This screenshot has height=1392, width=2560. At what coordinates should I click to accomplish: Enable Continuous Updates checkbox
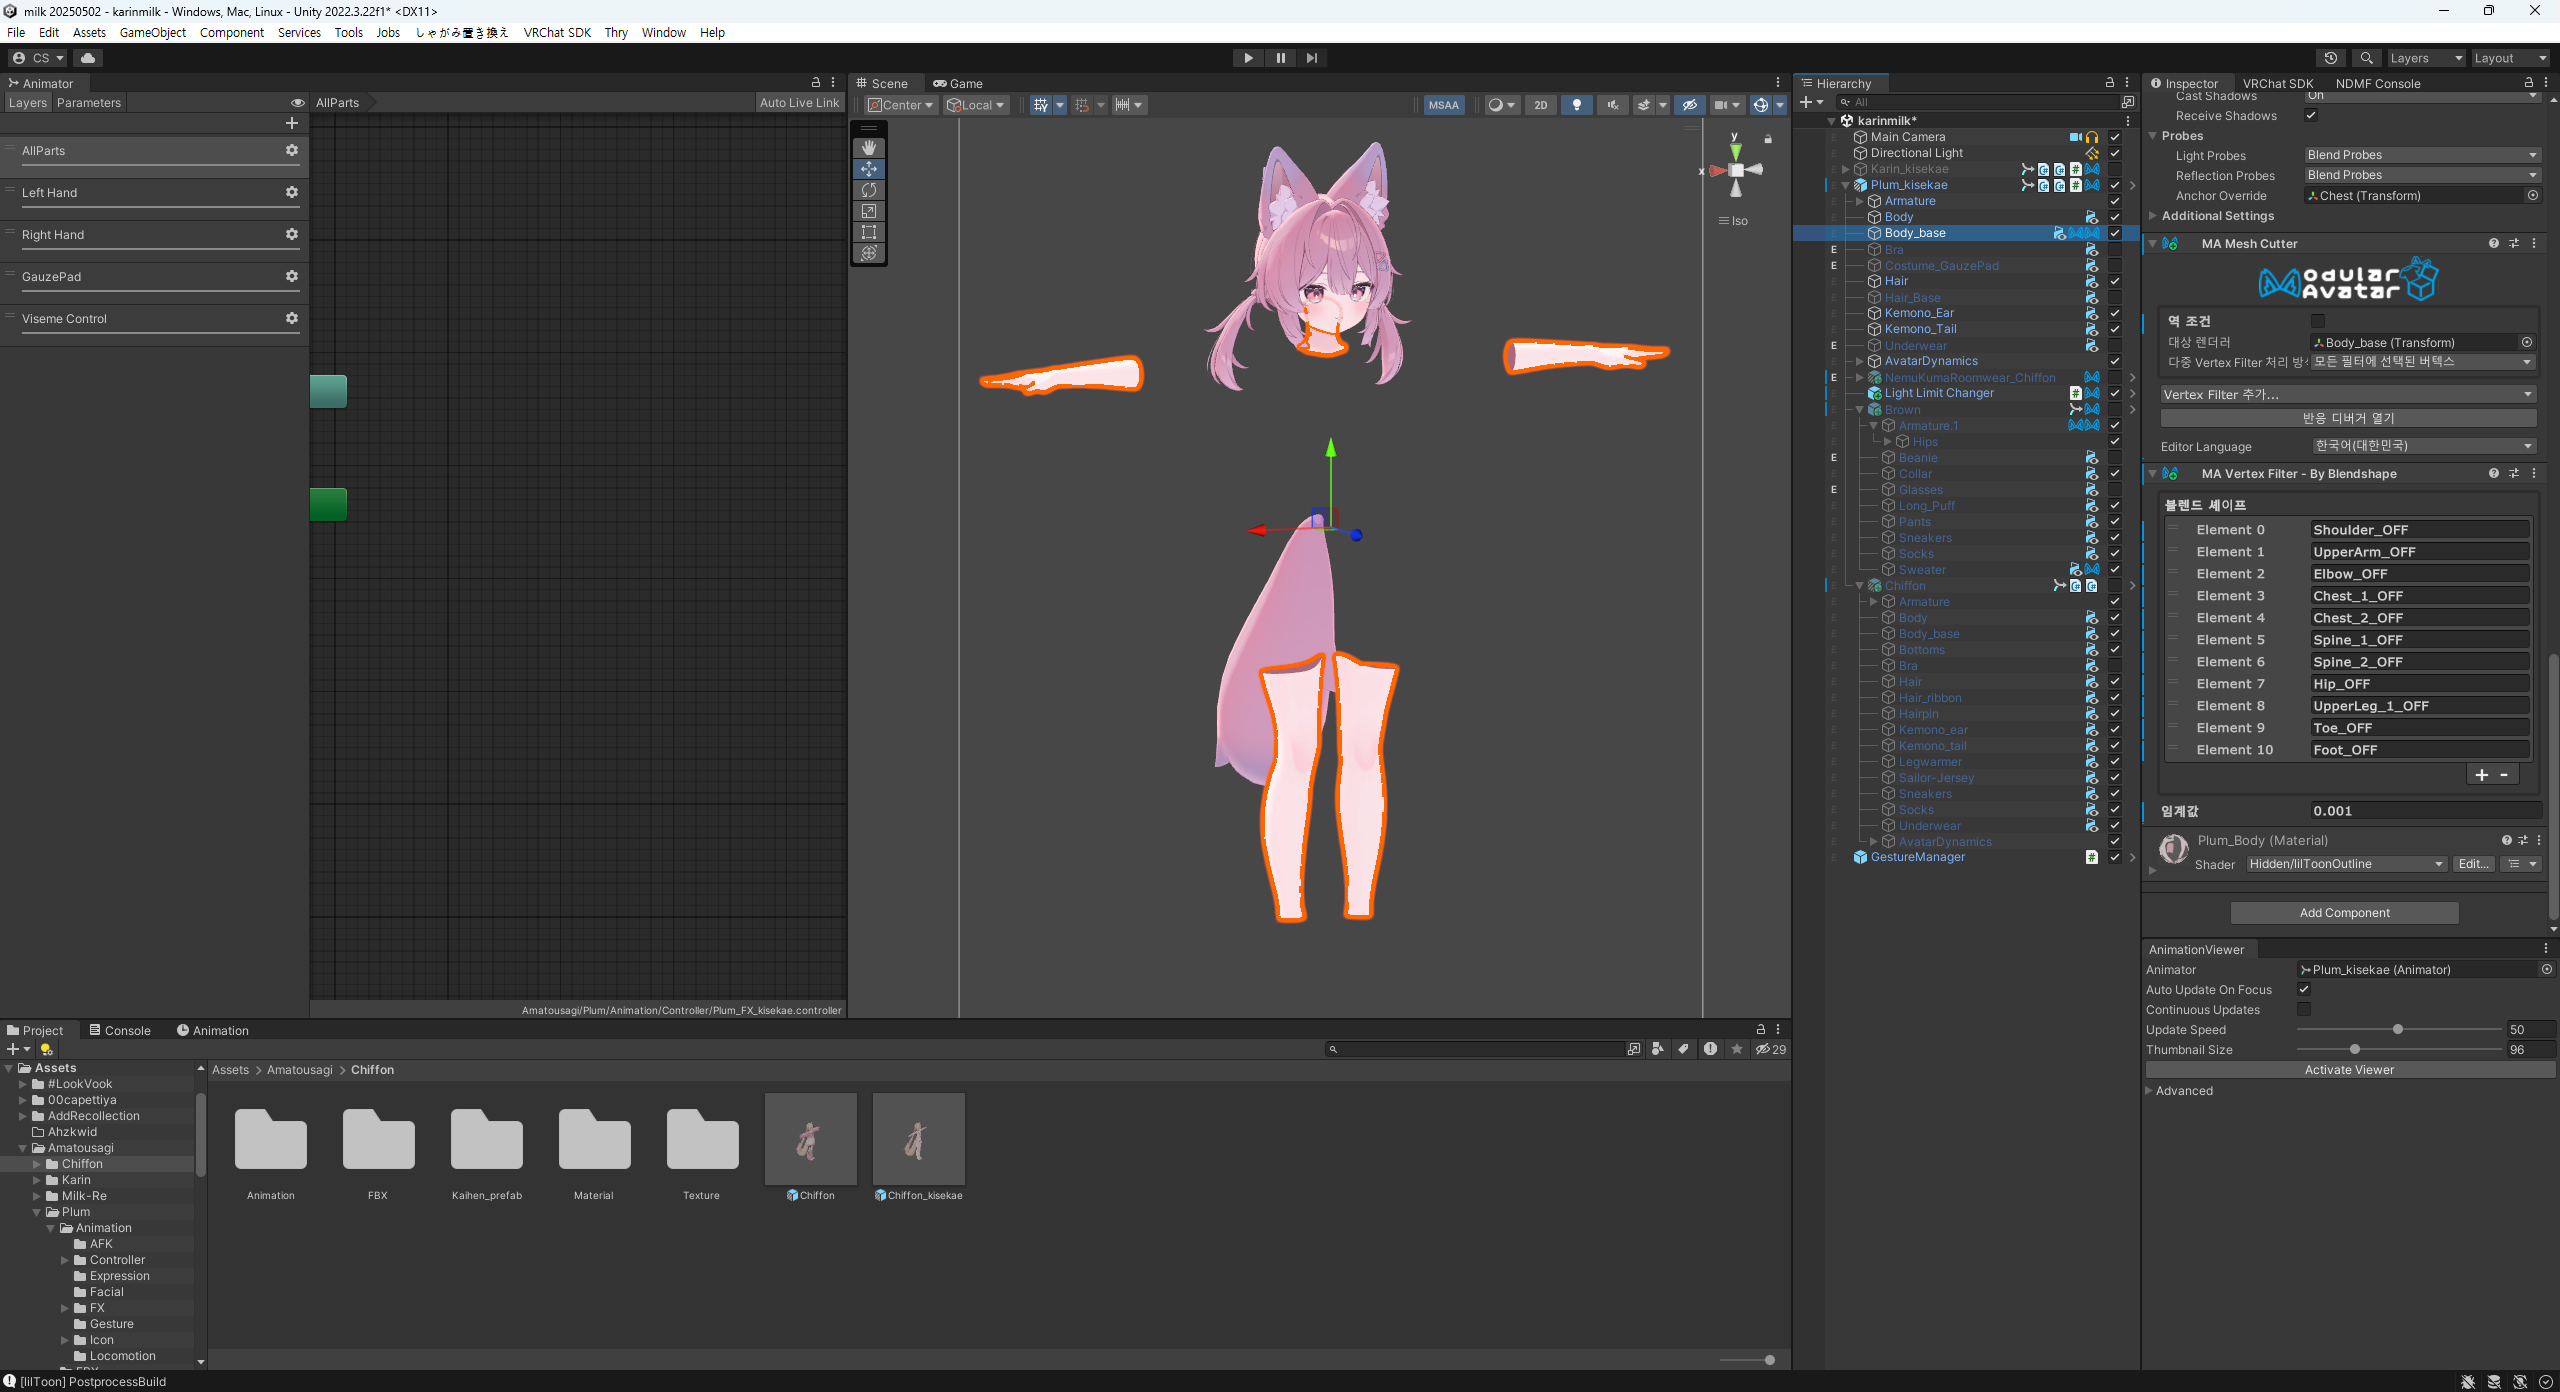[x=2304, y=1009]
